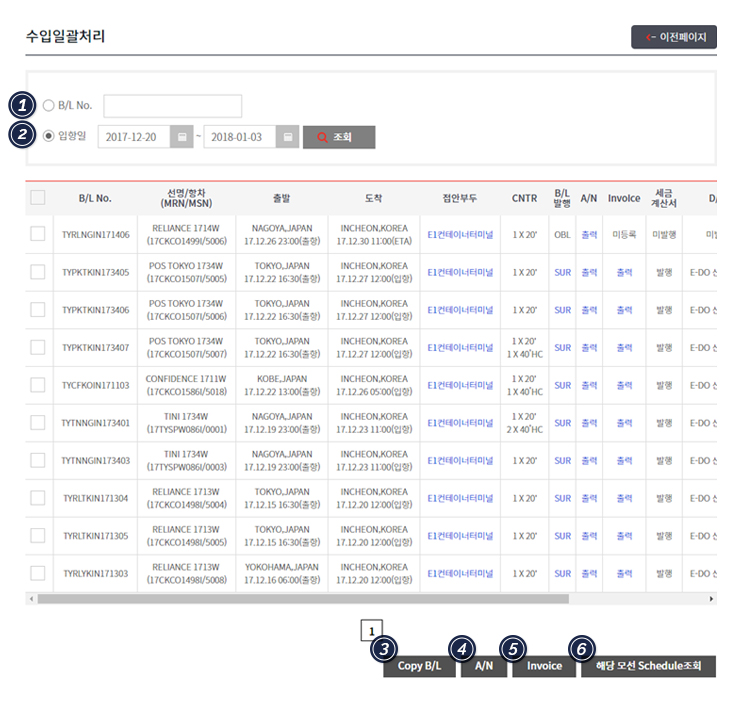
Task: Toggle the select-all checkbox in table header
Action: (38, 198)
